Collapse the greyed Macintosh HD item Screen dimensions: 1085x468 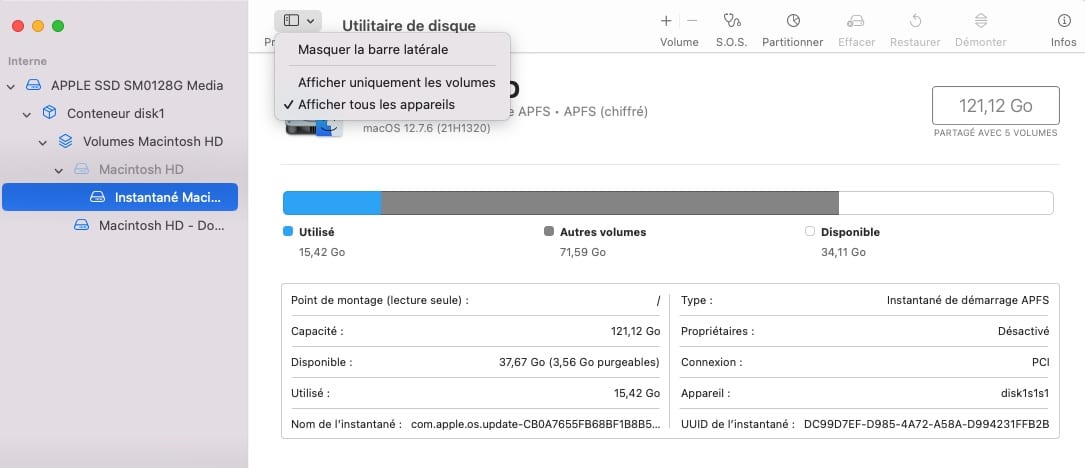pos(59,170)
